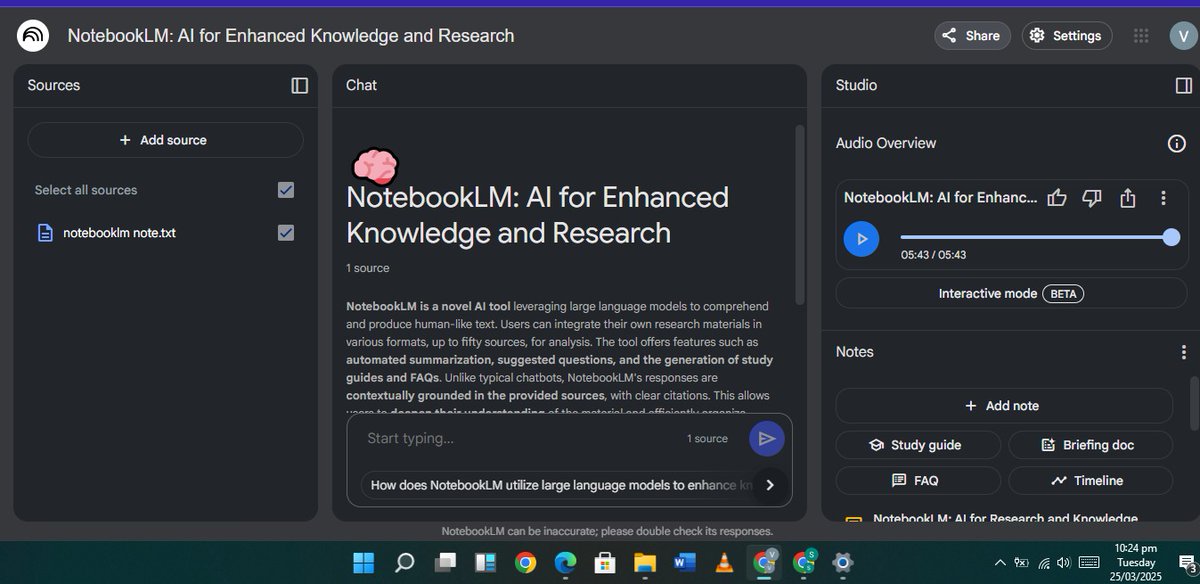Open Chrome profile S taskbar icon
The height and width of the screenshot is (584, 1200).
[x=804, y=563]
